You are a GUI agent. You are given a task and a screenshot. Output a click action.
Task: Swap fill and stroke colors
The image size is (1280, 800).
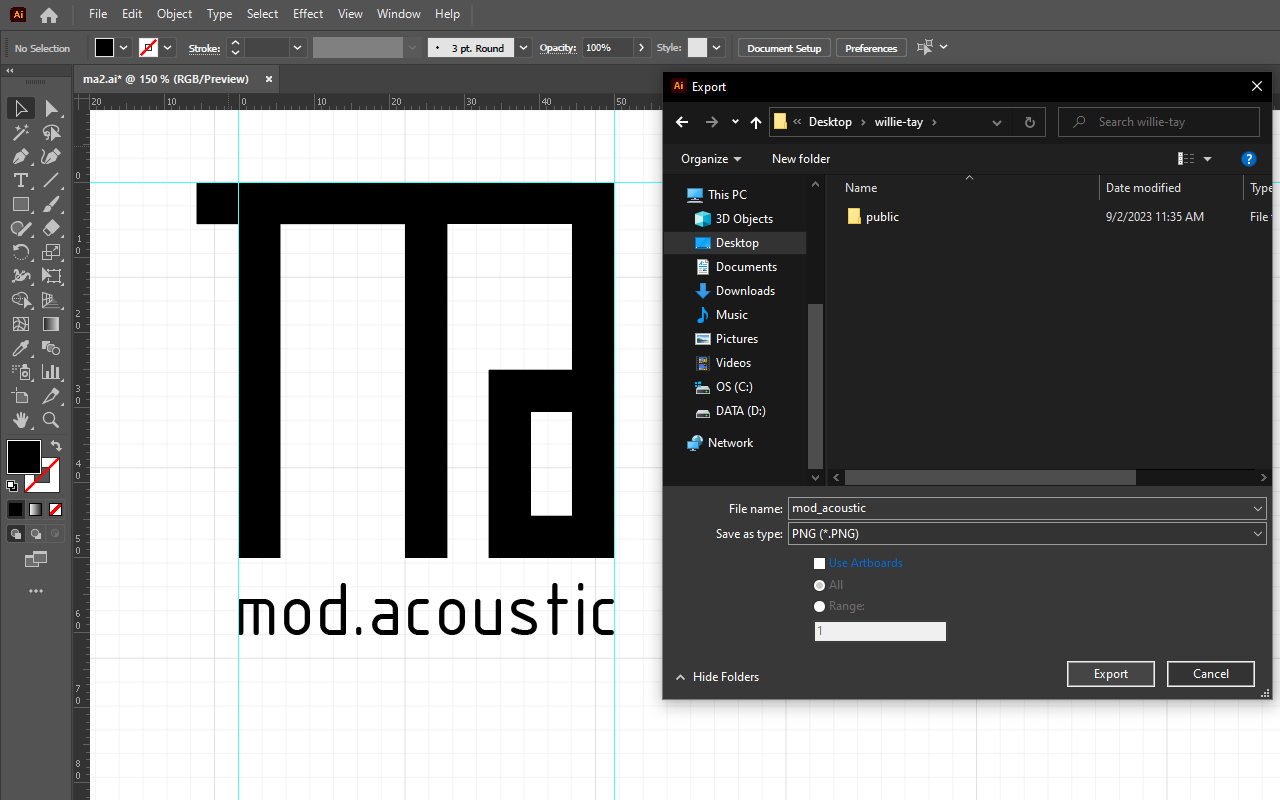pos(56,446)
